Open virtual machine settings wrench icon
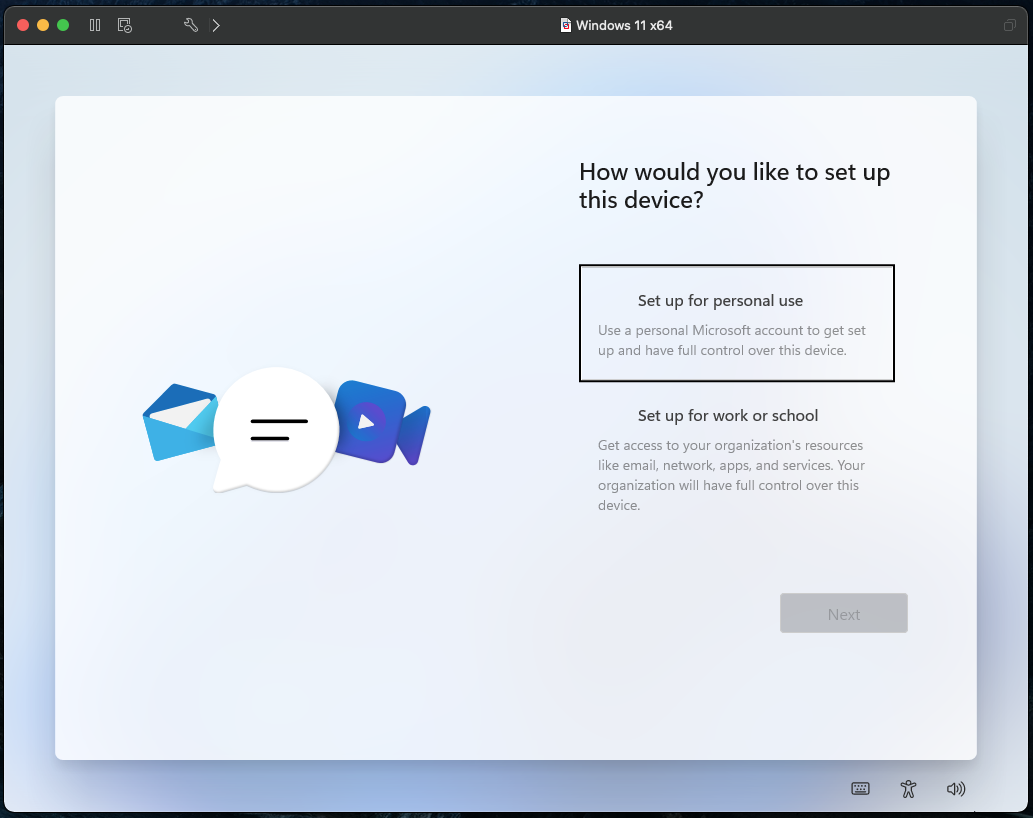This screenshot has width=1033, height=818. [190, 25]
